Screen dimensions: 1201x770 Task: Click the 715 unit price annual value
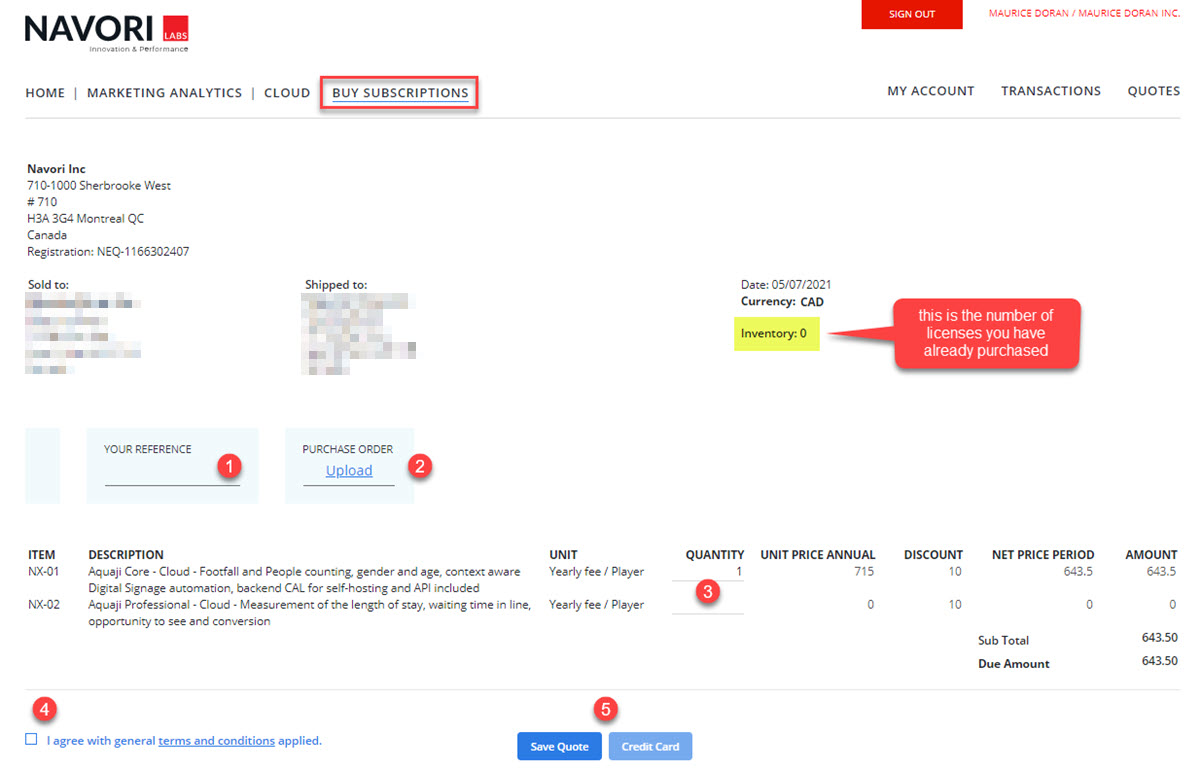tap(865, 572)
